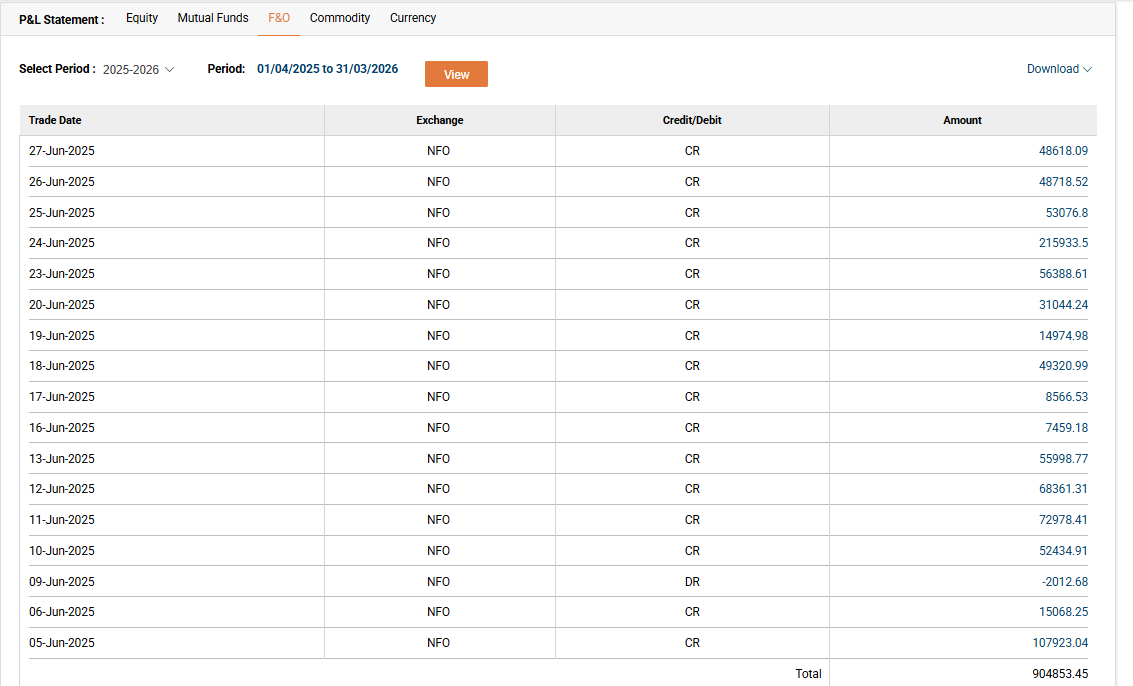Open amount 53076.8 for 25-Jun-2025
This screenshot has width=1133, height=686.
[x=1067, y=213]
